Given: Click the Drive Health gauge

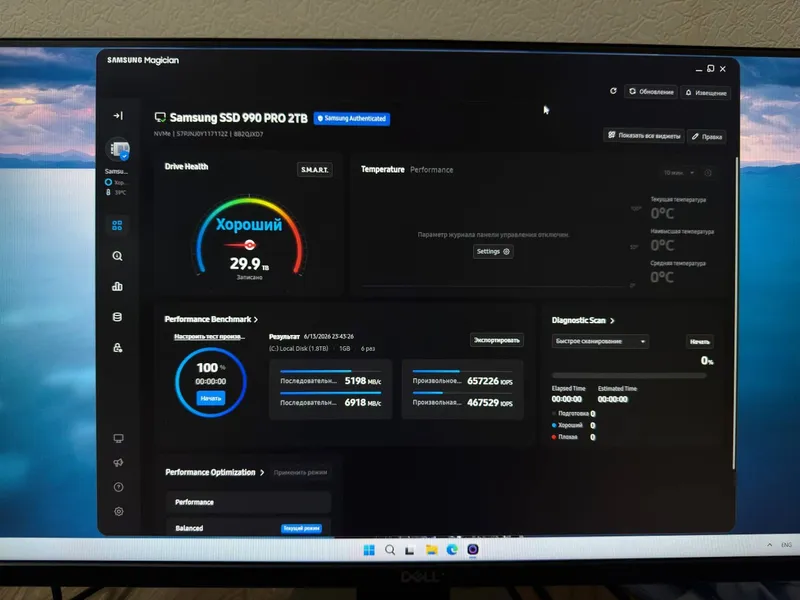Looking at the screenshot, I should tap(249, 238).
